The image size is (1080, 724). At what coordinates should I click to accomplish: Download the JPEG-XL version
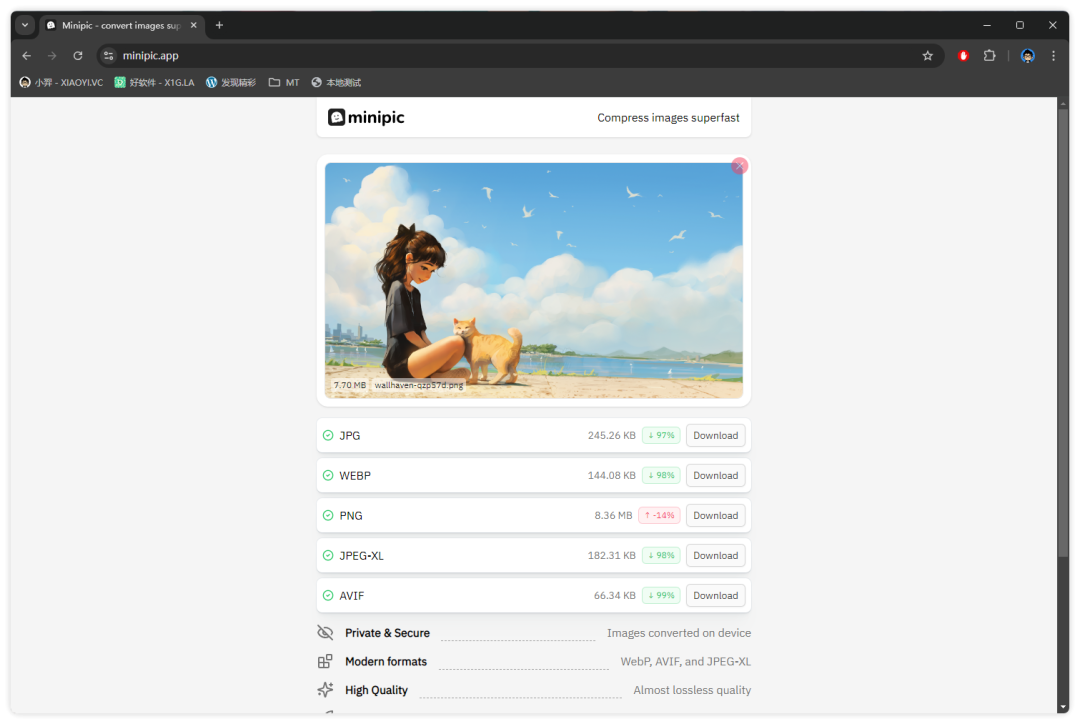click(x=715, y=555)
